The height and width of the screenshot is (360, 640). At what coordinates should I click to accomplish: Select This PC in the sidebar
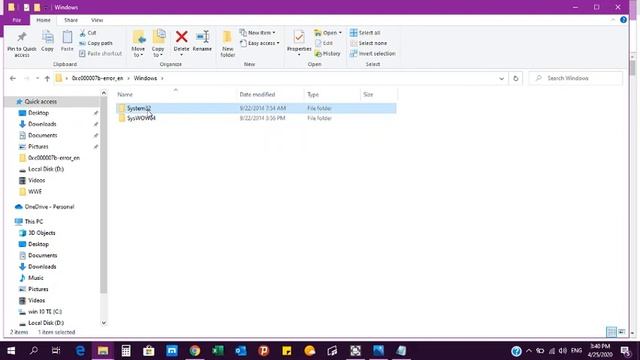[x=33, y=222]
